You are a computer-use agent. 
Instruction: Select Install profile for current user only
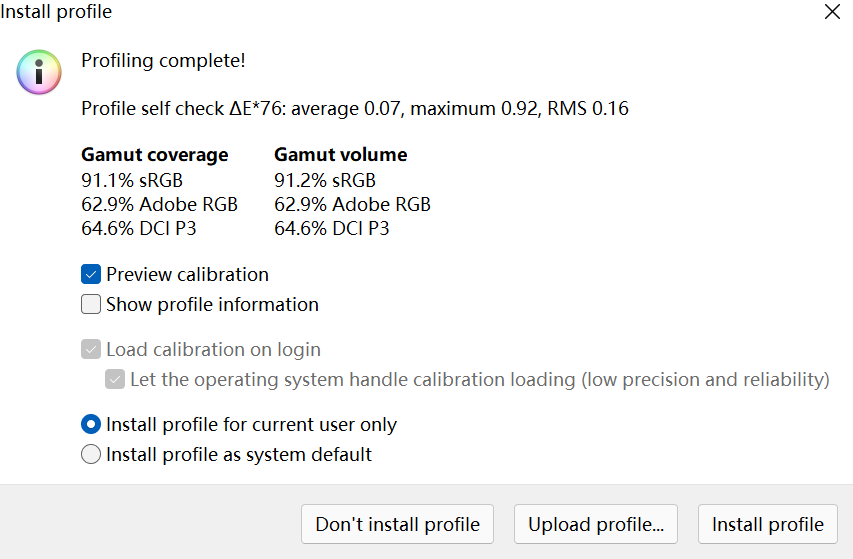click(x=91, y=425)
